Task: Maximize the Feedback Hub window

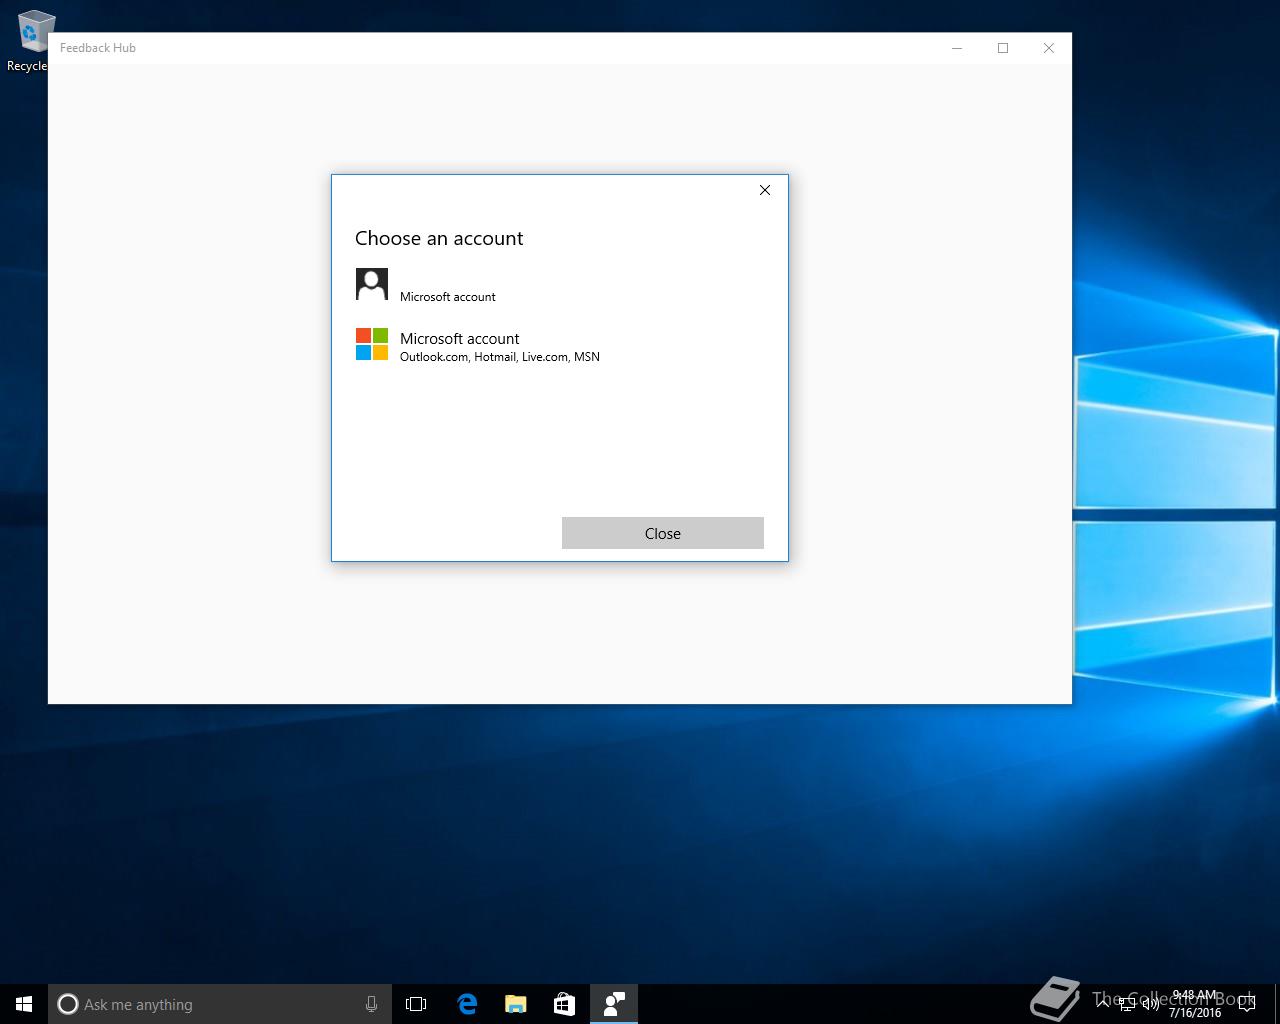Action: coord(1003,48)
